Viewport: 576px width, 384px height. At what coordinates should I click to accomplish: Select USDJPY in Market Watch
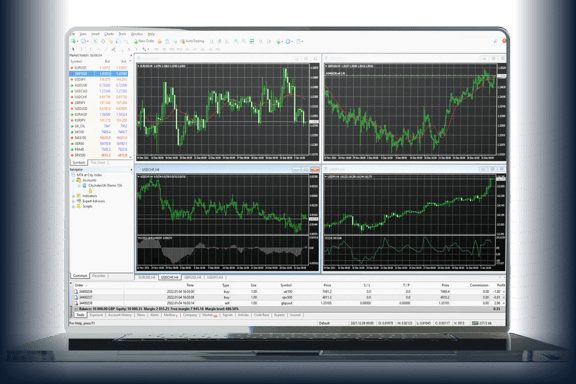99,79
